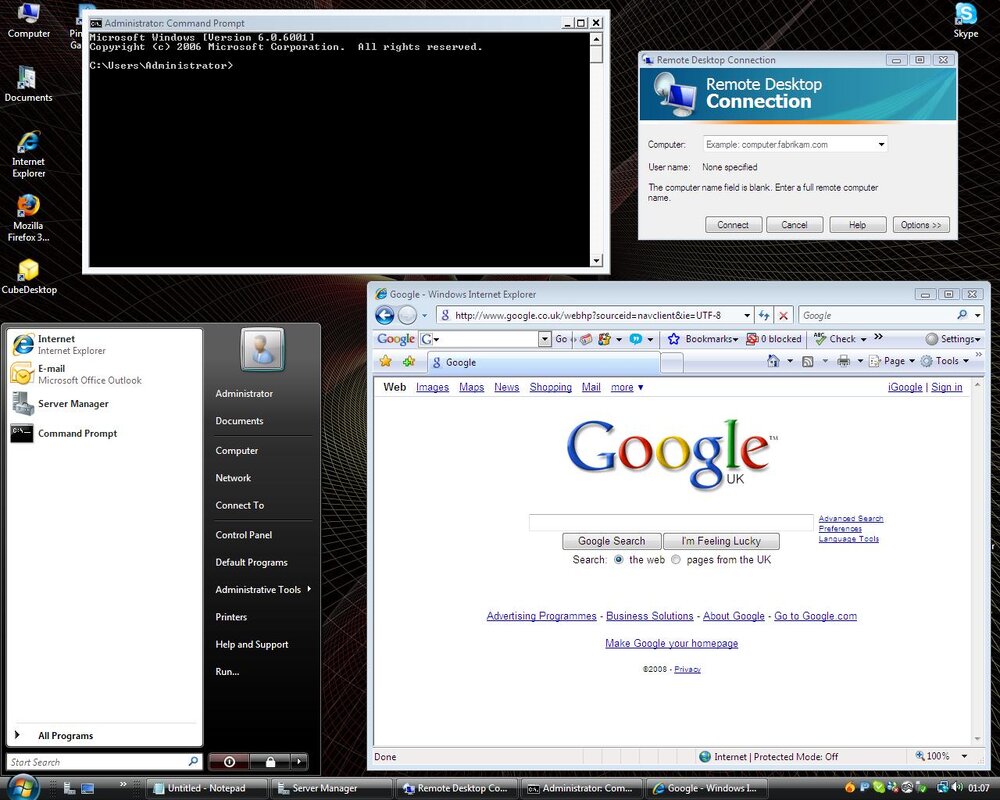Click the volume speaker icon in the system tray
This screenshot has width=1000, height=800.
coord(959,788)
